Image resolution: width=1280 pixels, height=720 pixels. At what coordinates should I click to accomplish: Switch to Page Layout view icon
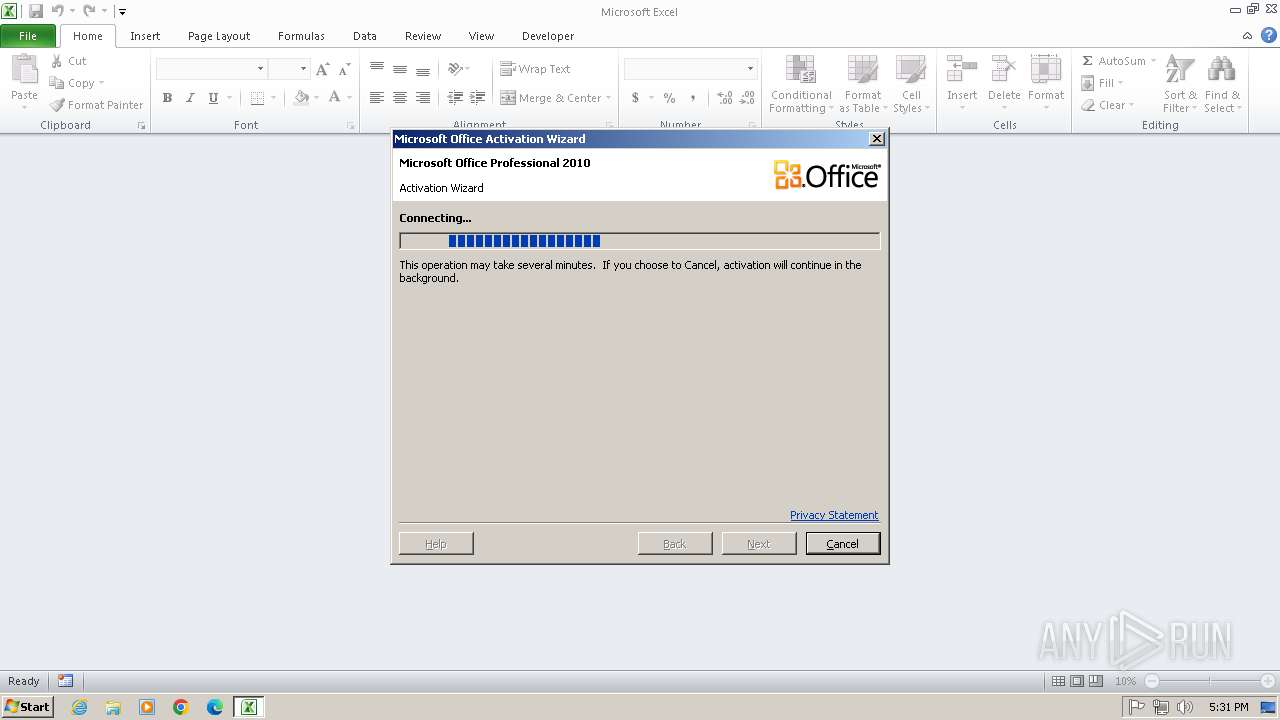coord(1077,681)
